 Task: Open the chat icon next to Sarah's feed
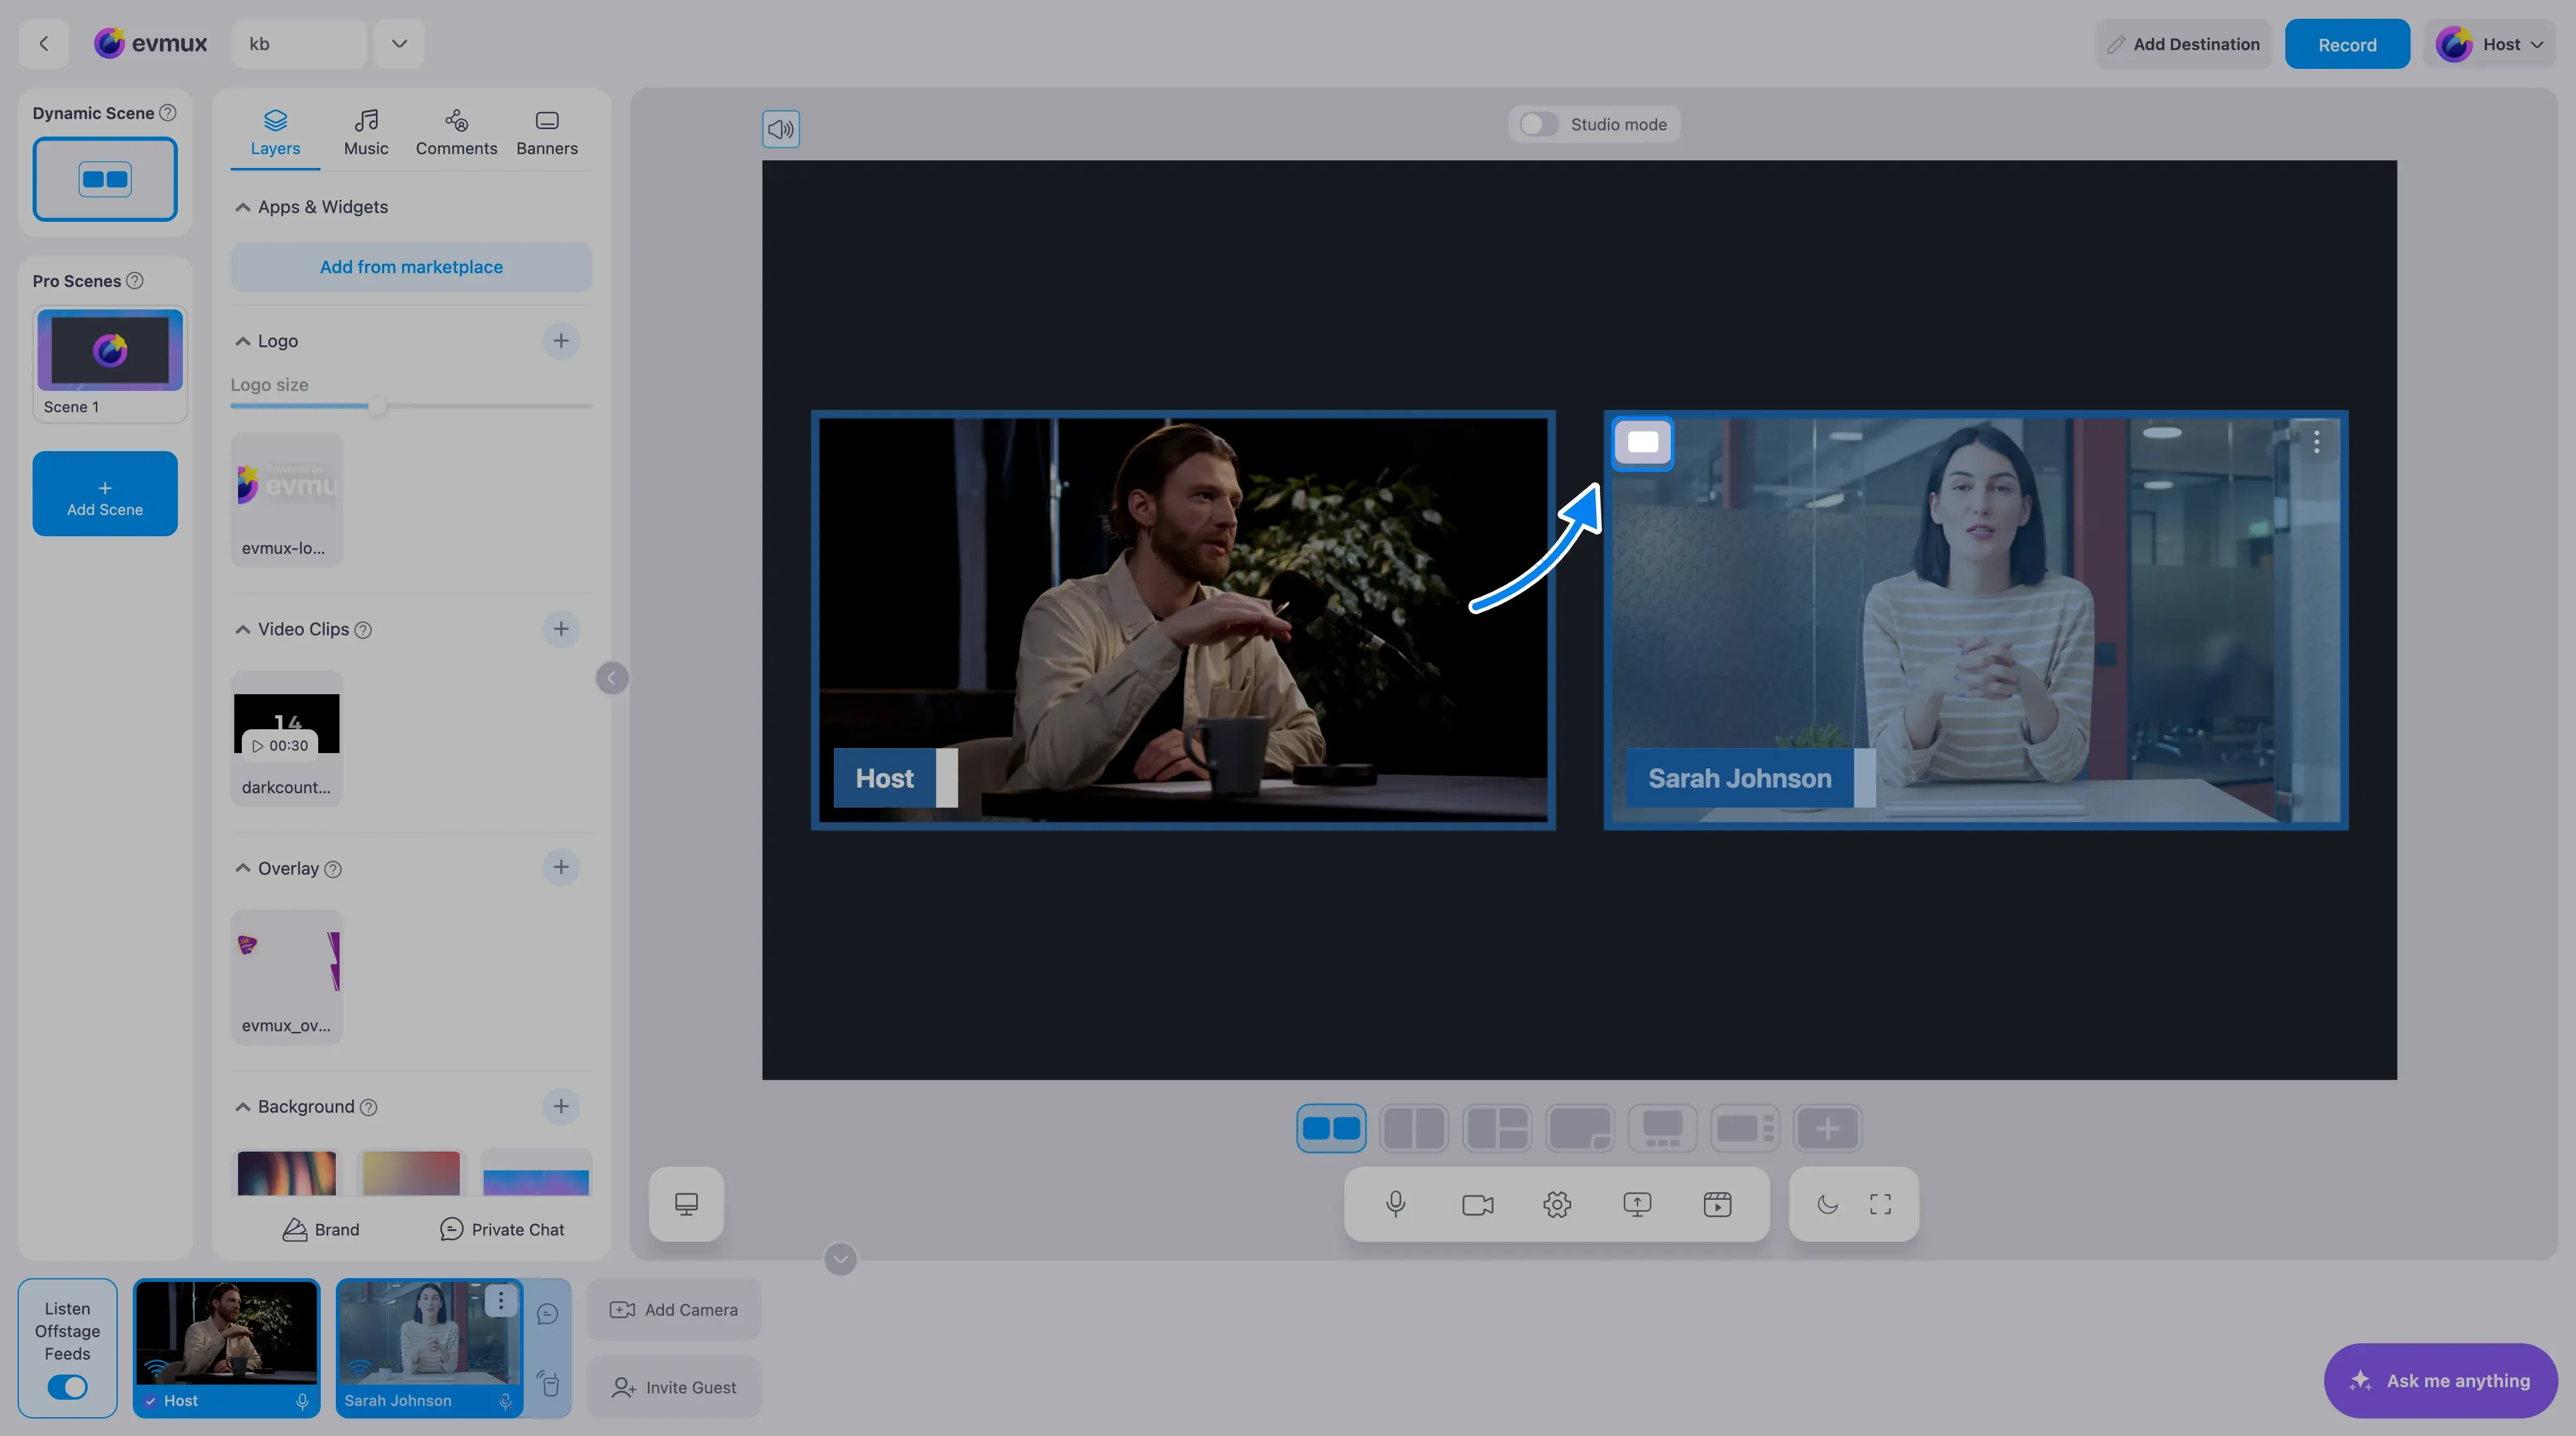[547, 1314]
